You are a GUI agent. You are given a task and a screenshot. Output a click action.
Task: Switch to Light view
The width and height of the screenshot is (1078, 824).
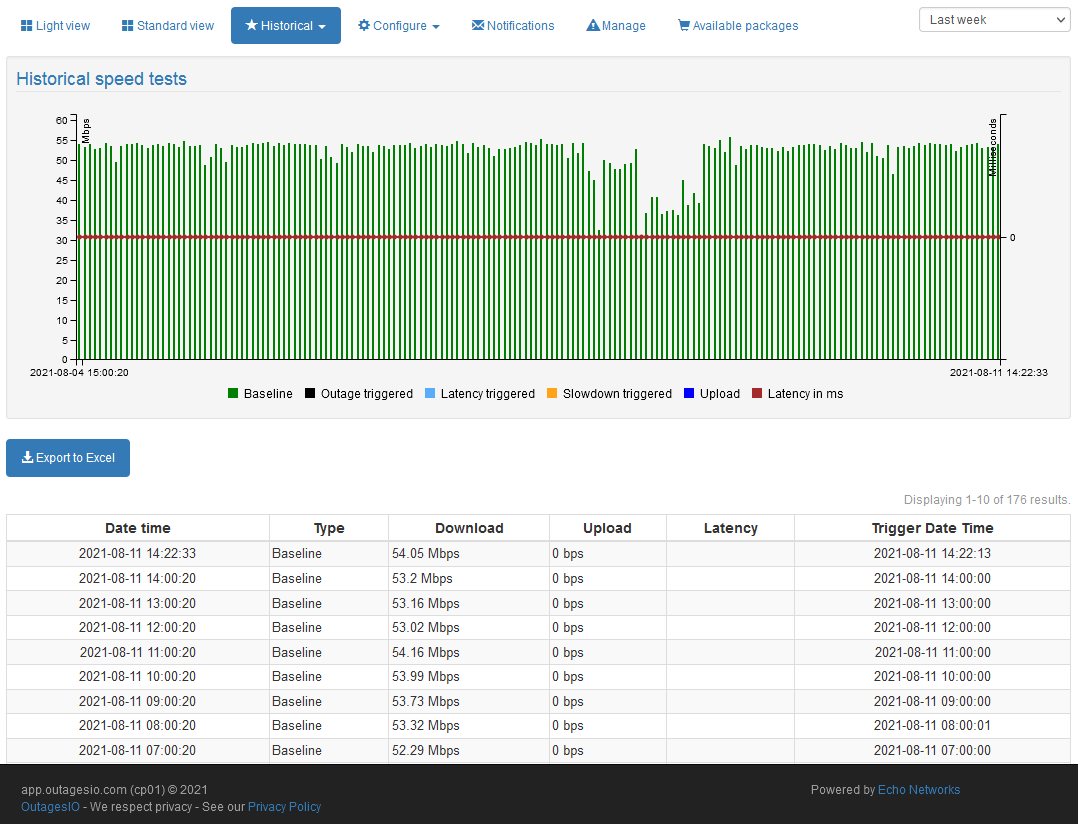[x=55, y=25]
